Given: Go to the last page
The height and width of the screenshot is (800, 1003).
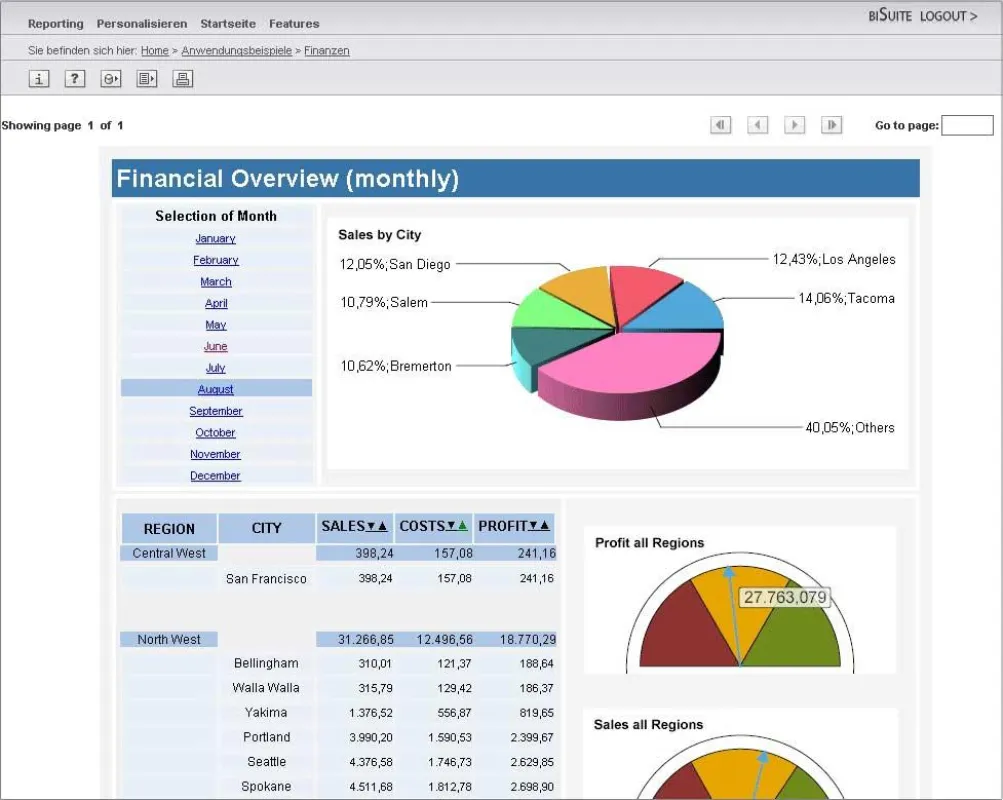Looking at the screenshot, I should coord(832,125).
